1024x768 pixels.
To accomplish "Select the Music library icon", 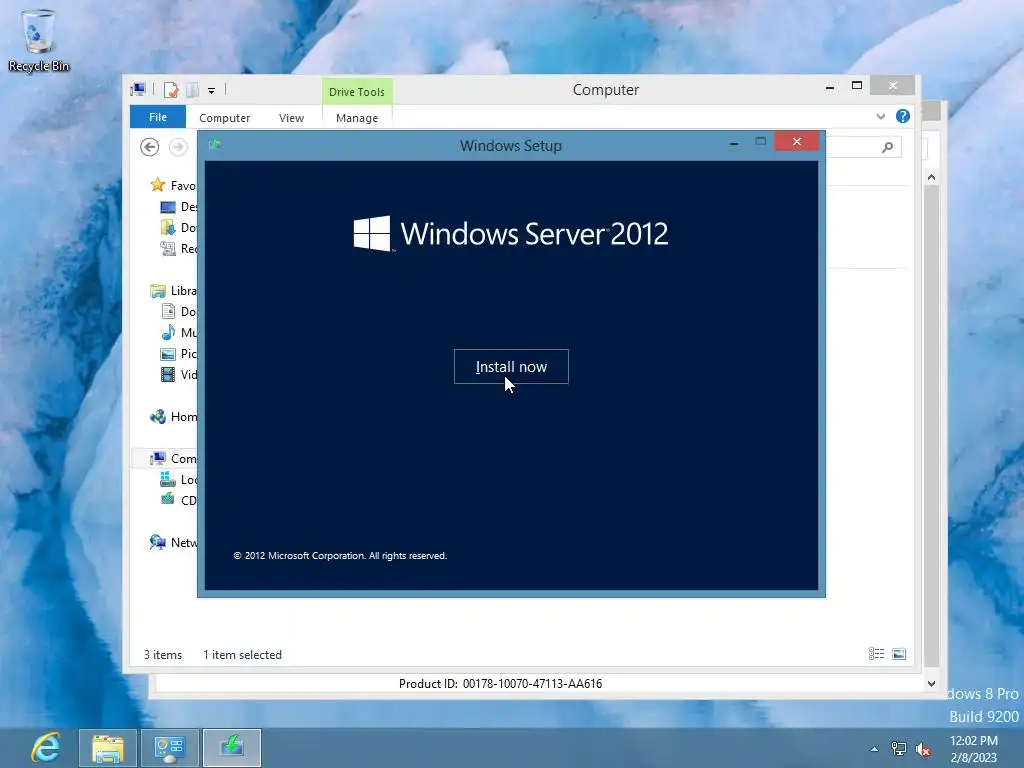I will click(x=168, y=332).
